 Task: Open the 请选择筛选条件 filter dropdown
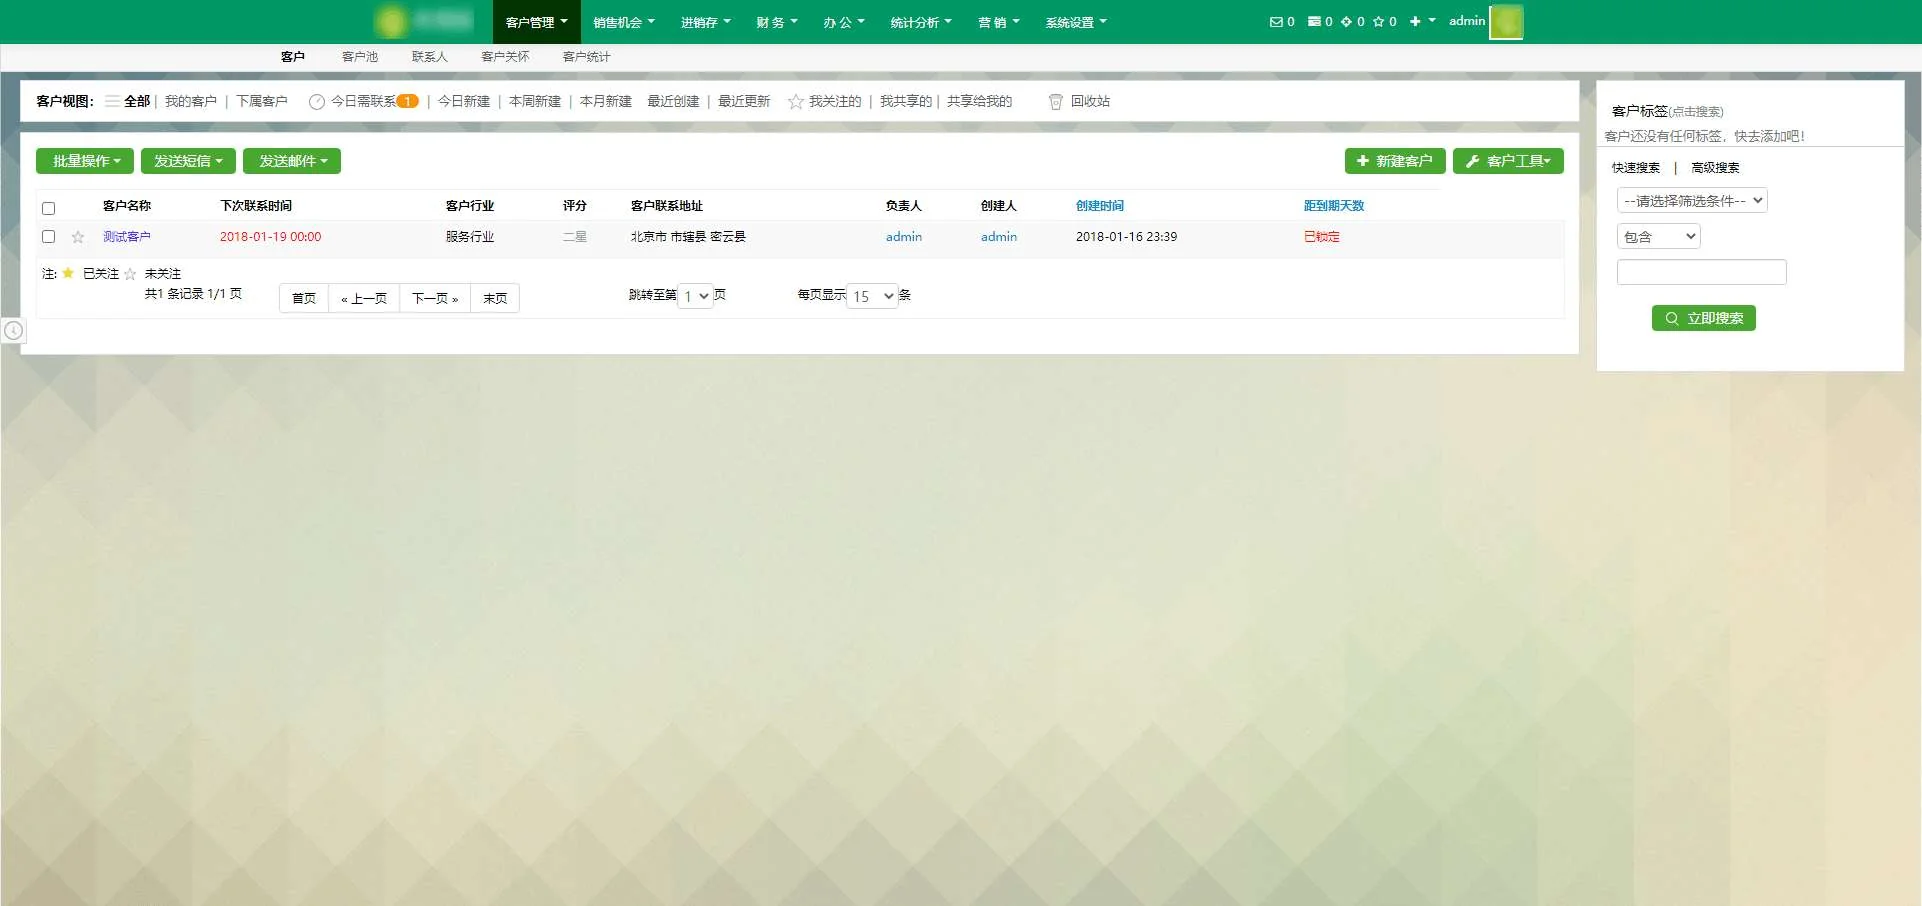[x=1691, y=201]
